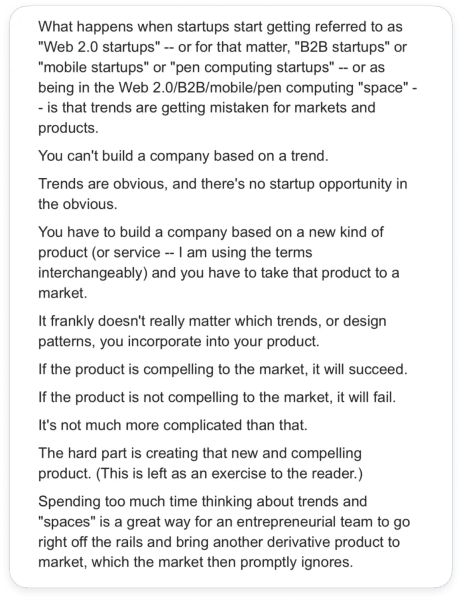Viewport: 461px width, 600px height.
Task: Click "Web 2.0 startups" quoted phrase
Action: (x=99, y=47)
